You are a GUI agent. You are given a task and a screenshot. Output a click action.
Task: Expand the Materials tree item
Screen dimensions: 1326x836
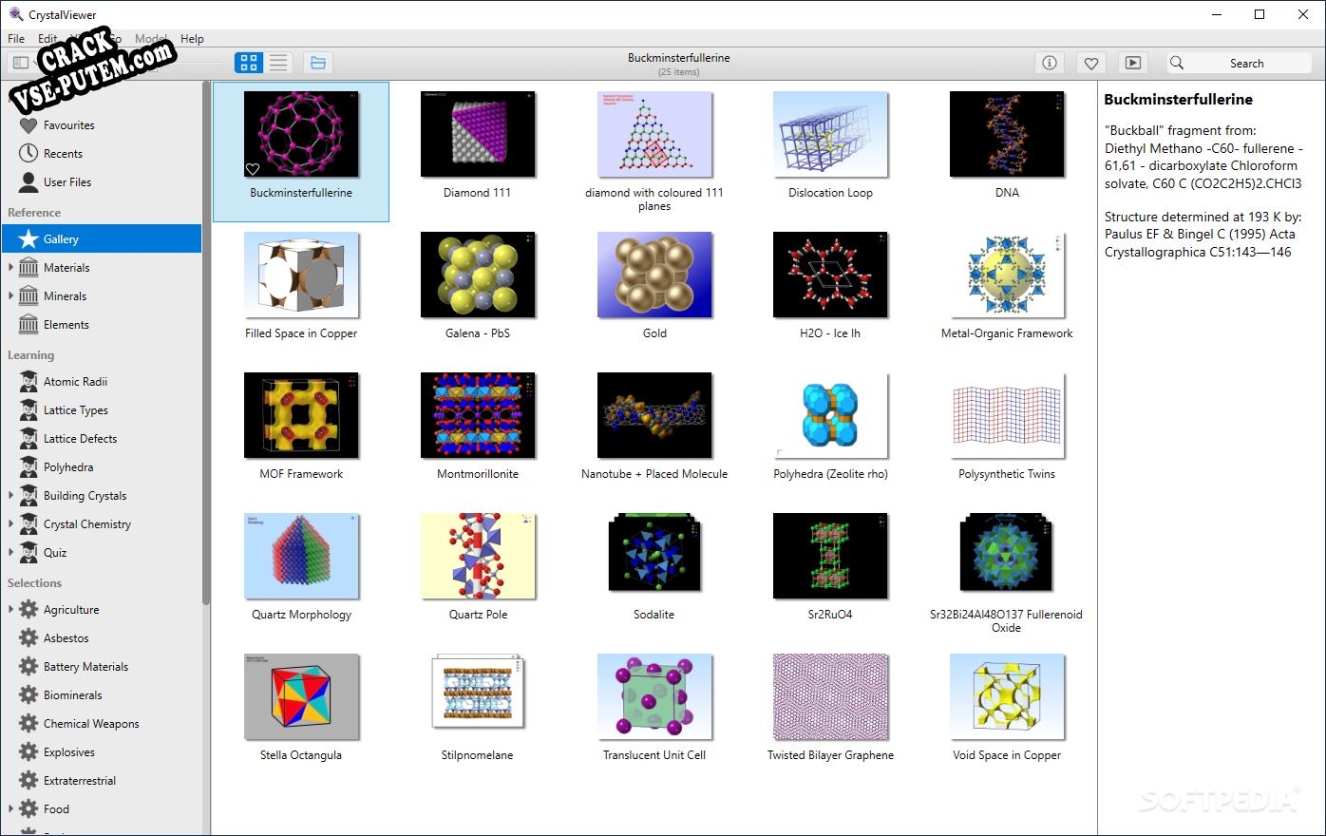pyautogui.click(x=11, y=268)
